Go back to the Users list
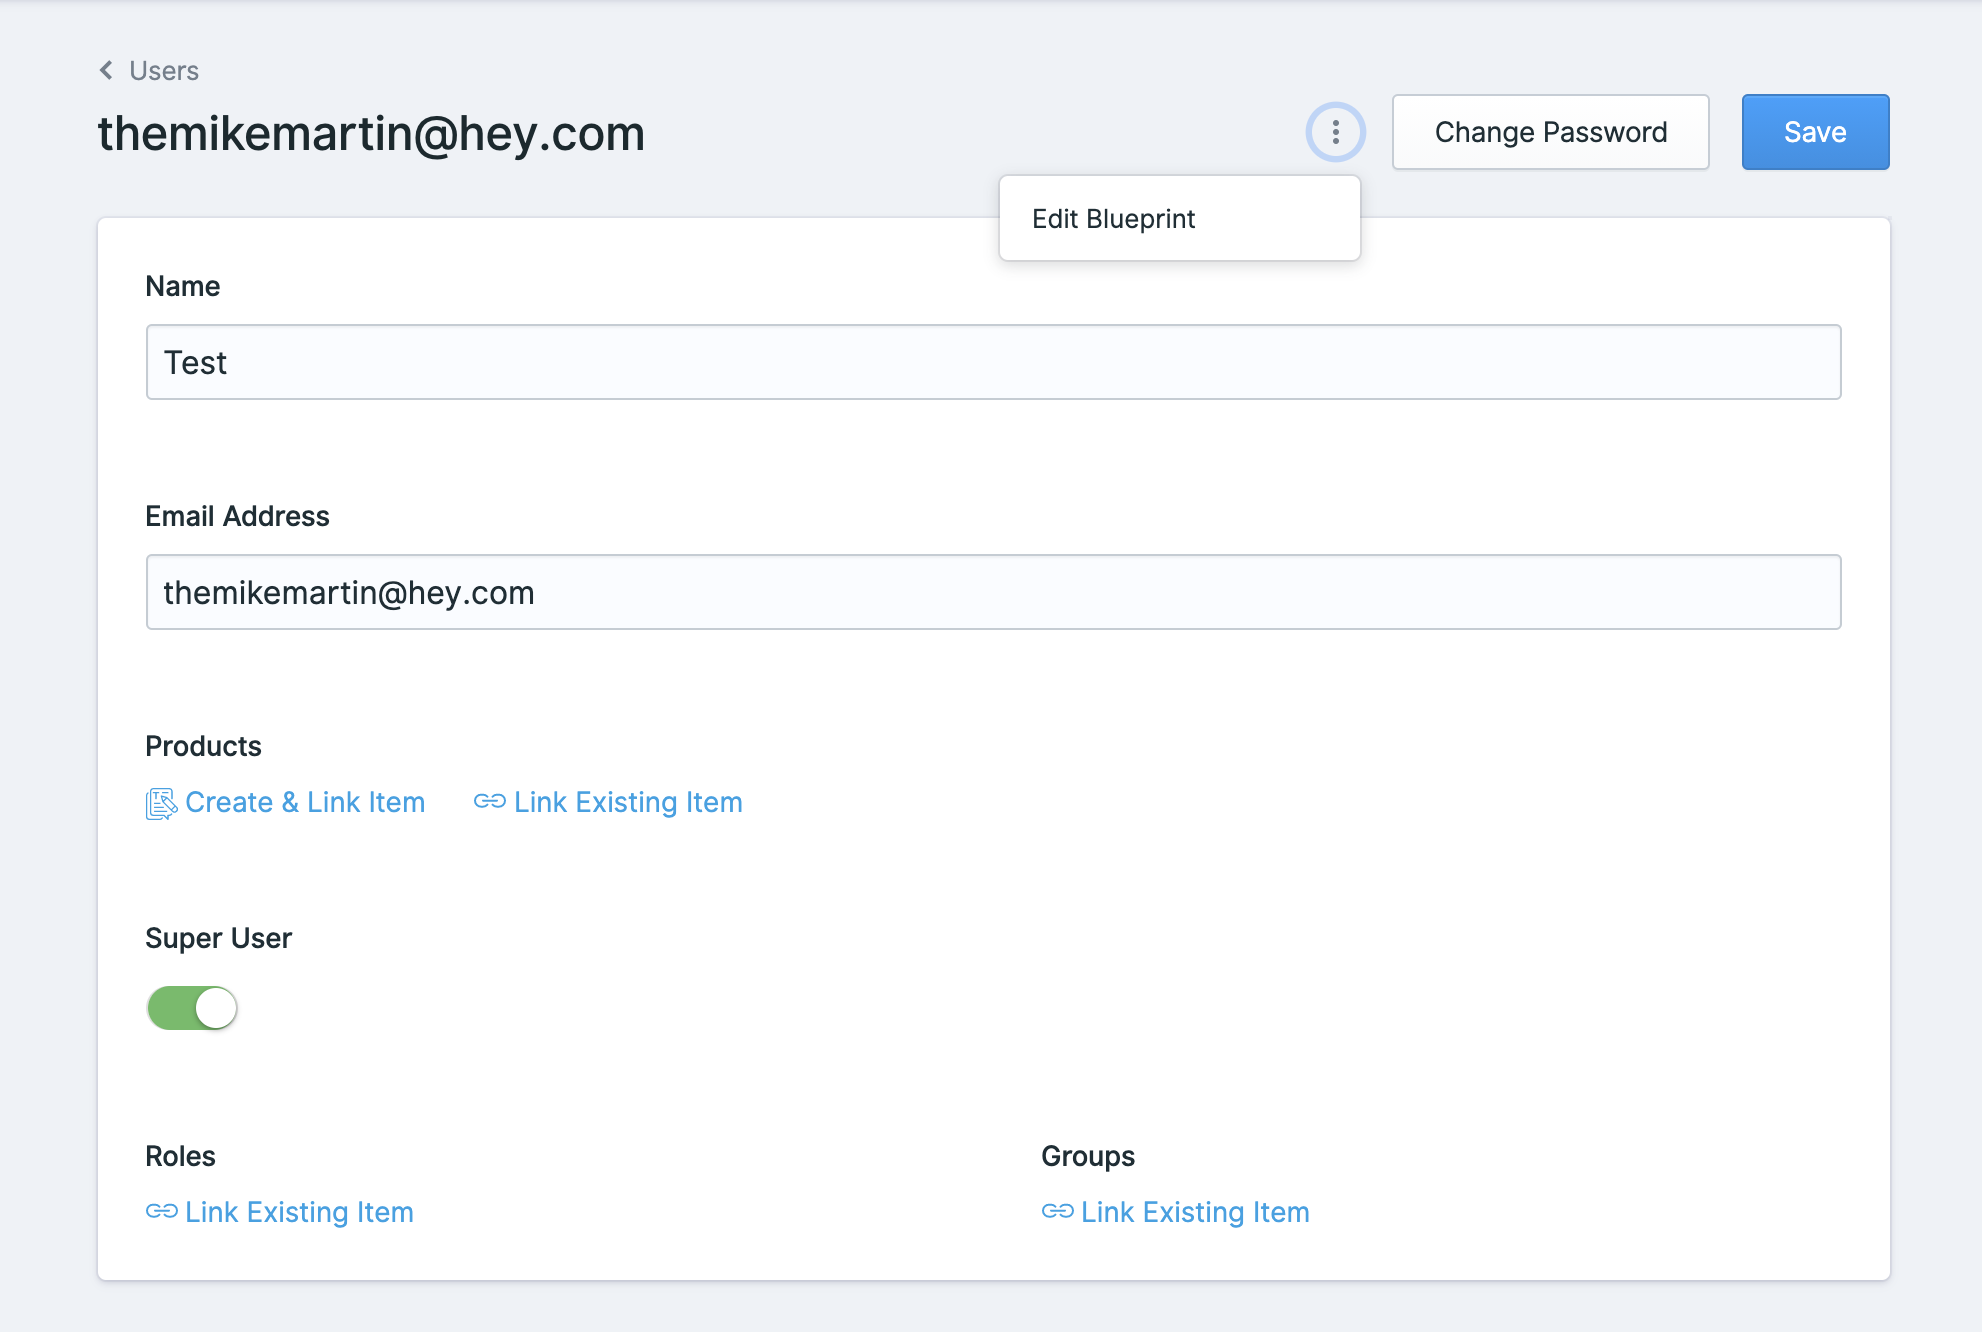The width and height of the screenshot is (1982, 1332). click(x=164, y=71)
